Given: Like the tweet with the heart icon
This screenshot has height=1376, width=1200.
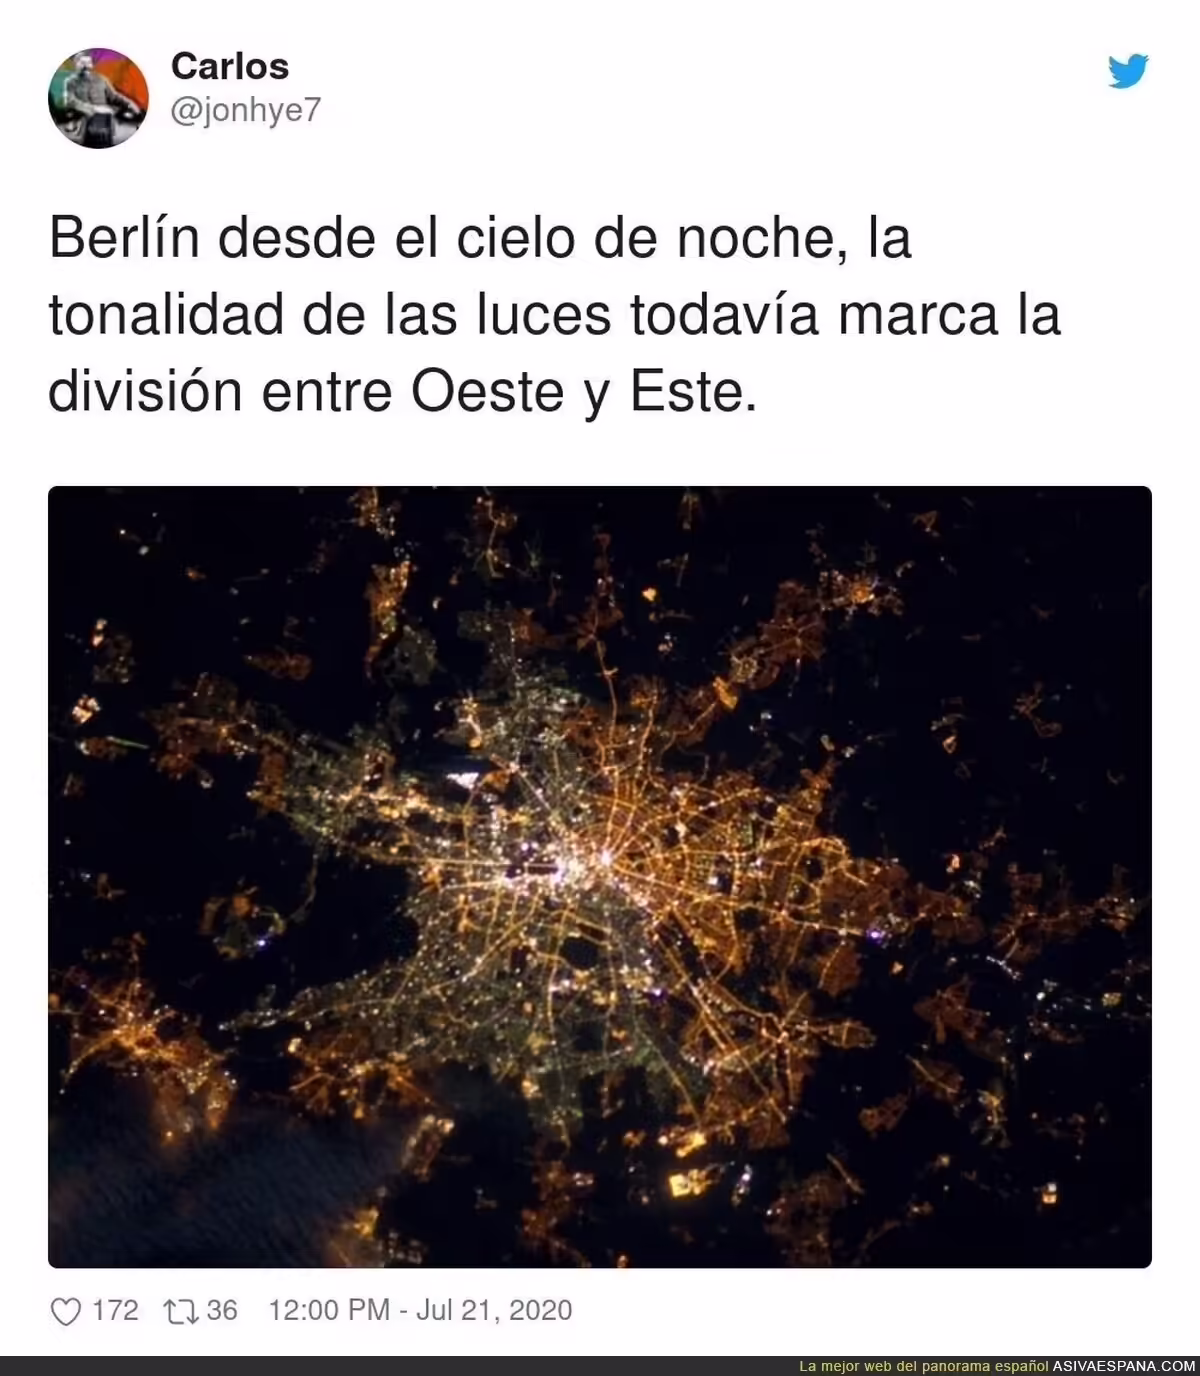Looking at the screenshot, I should 65,1311.
